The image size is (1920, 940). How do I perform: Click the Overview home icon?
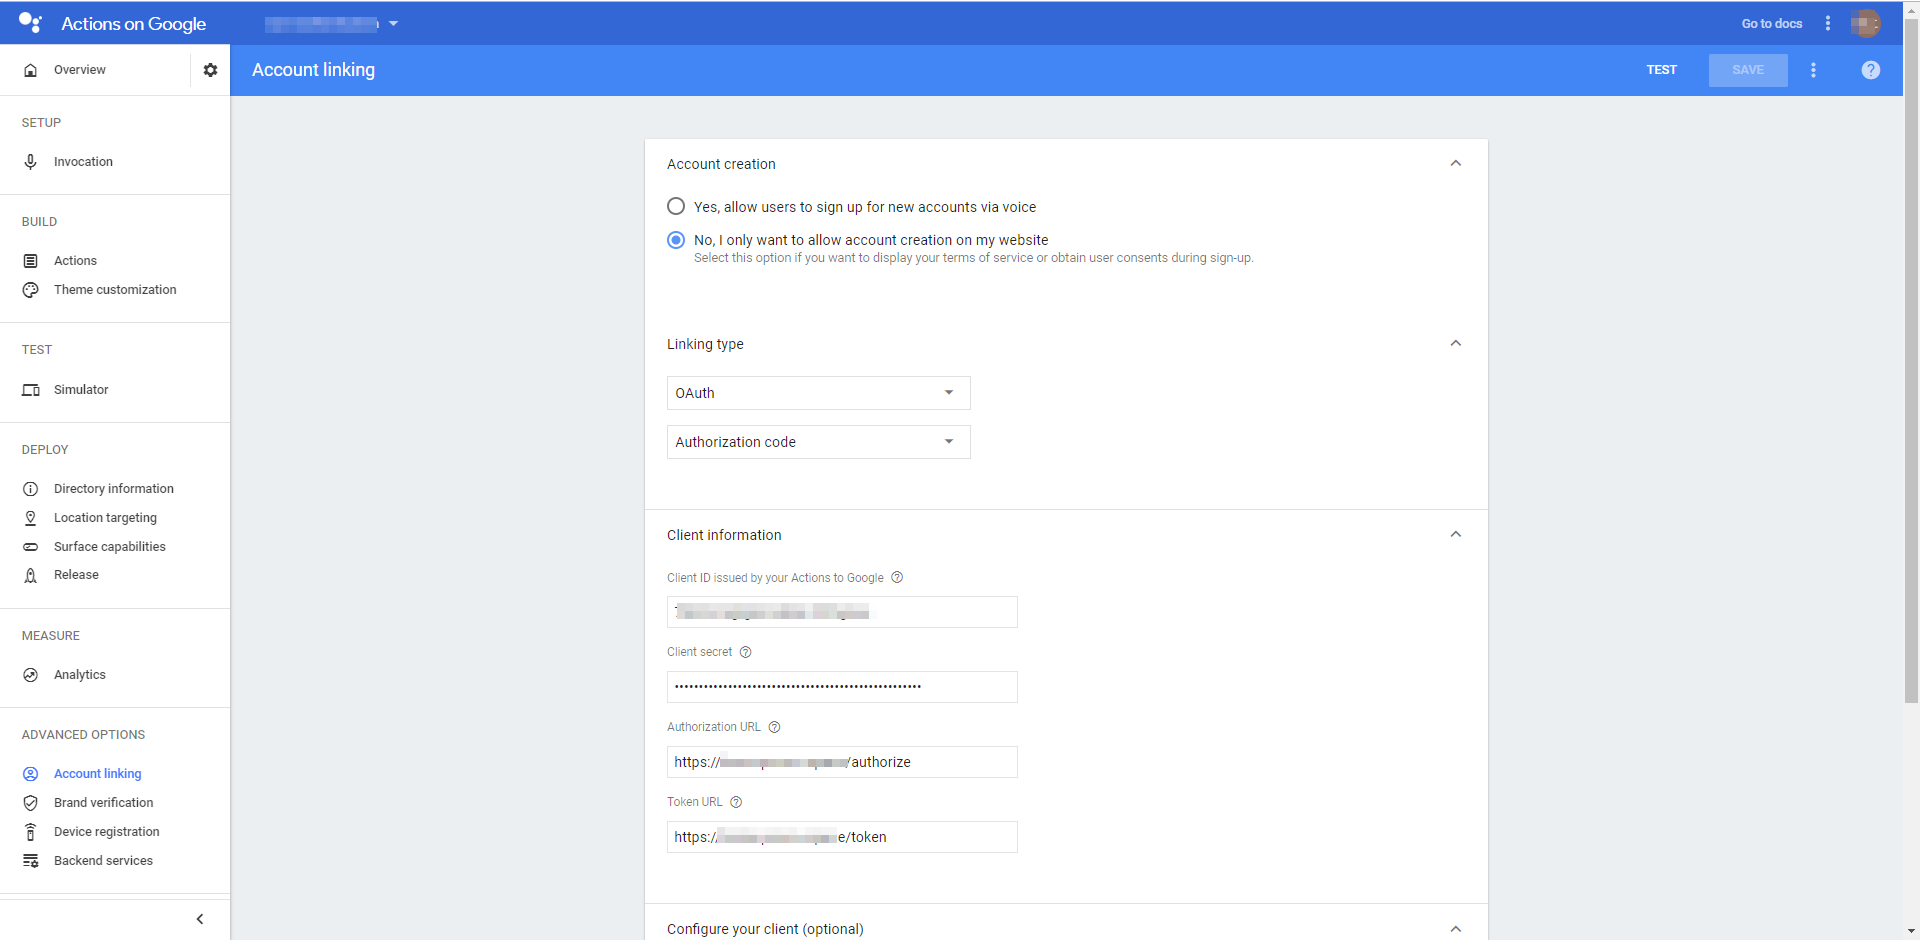click(x=31, y=70)
